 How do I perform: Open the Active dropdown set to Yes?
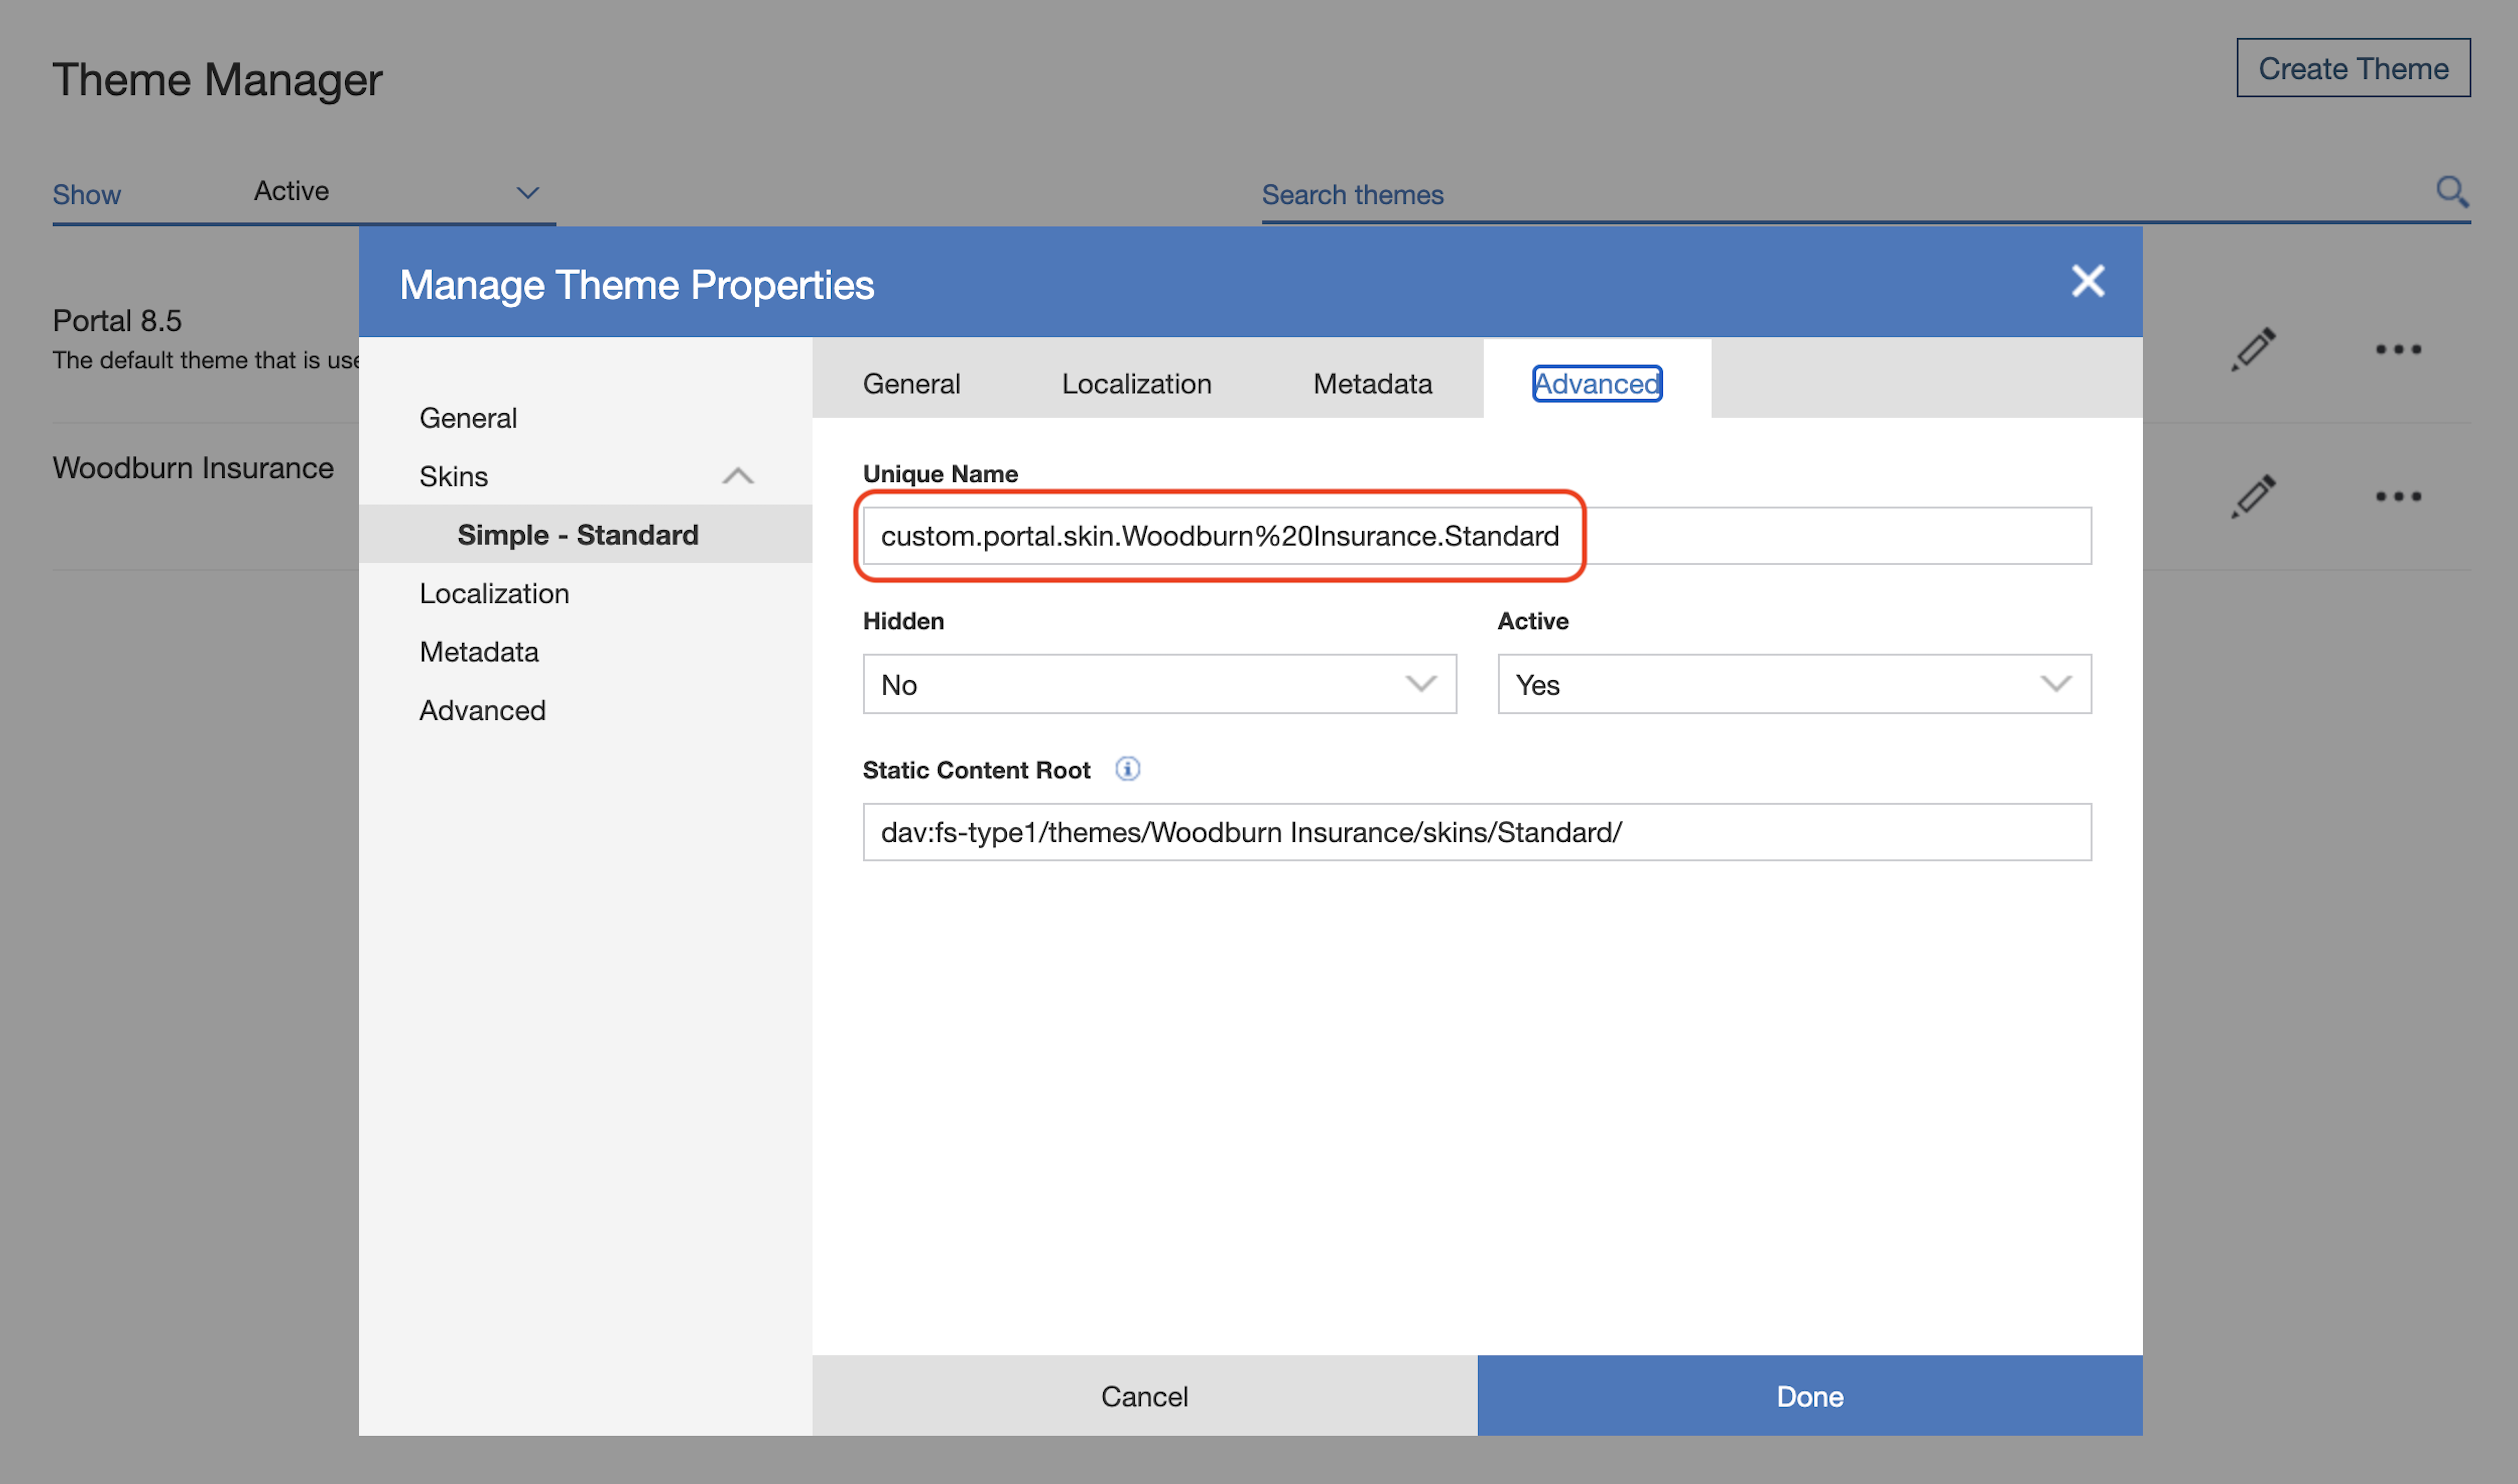pos(1793,684)
